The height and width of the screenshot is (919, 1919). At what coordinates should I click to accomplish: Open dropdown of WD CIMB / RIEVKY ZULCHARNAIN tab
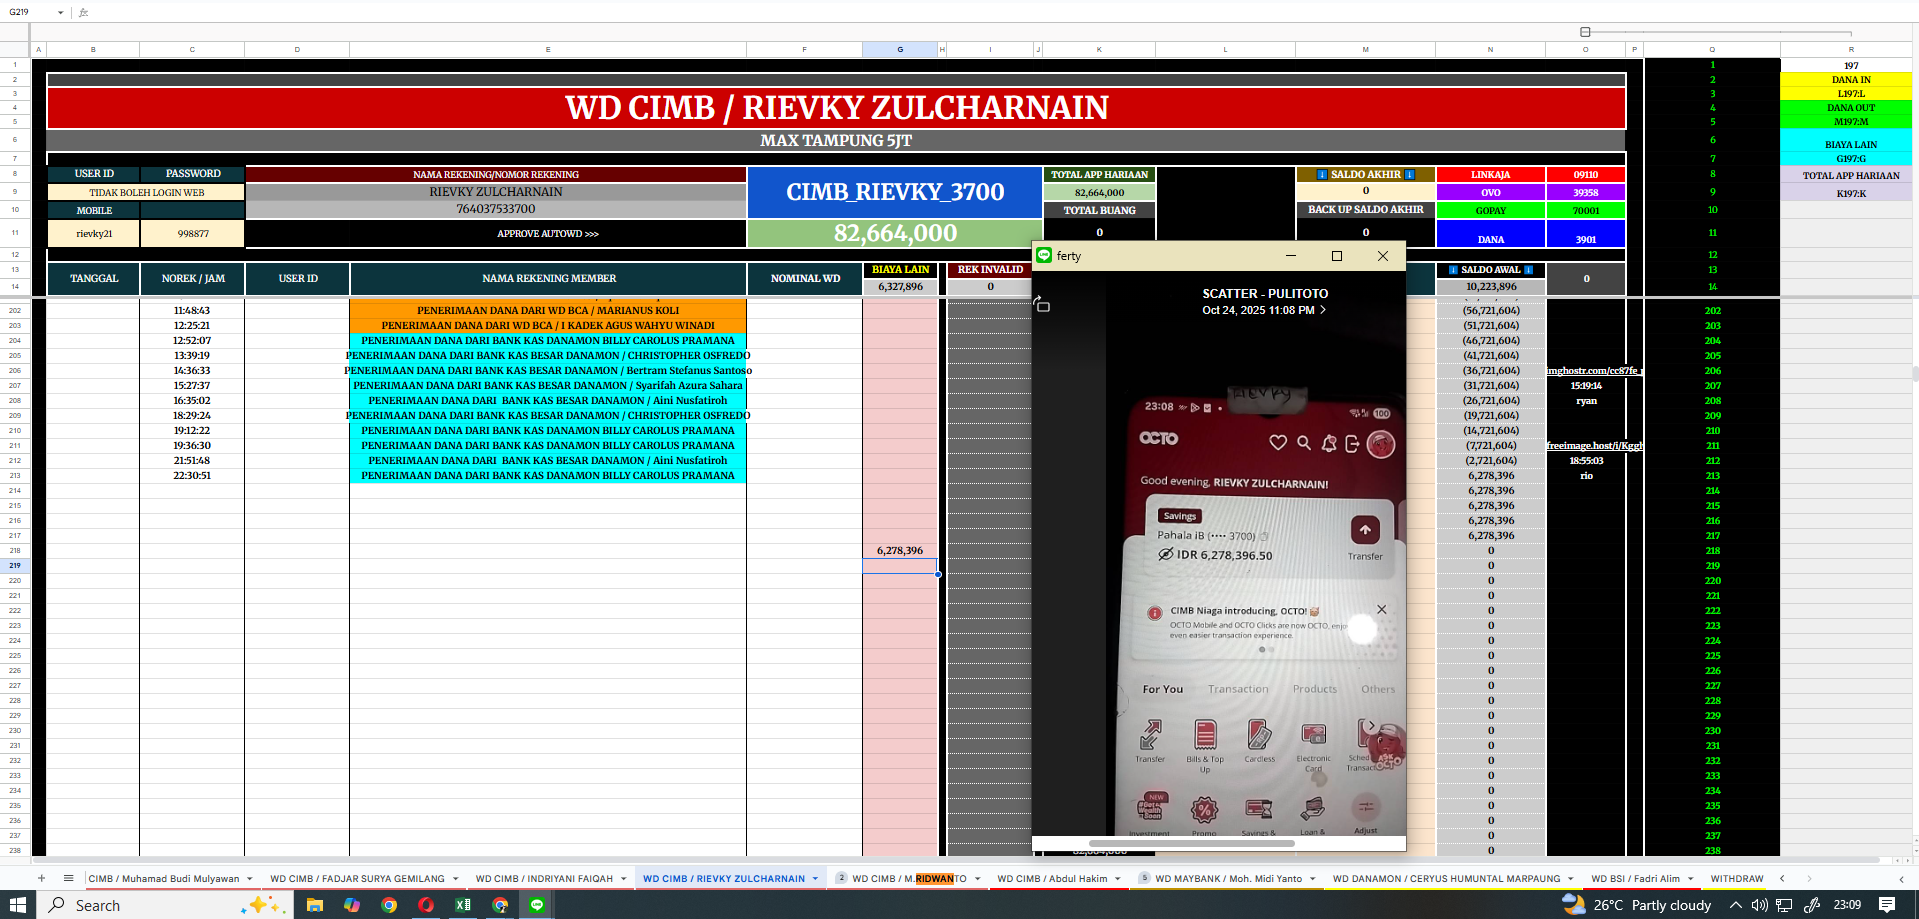(x=815, y=879)
